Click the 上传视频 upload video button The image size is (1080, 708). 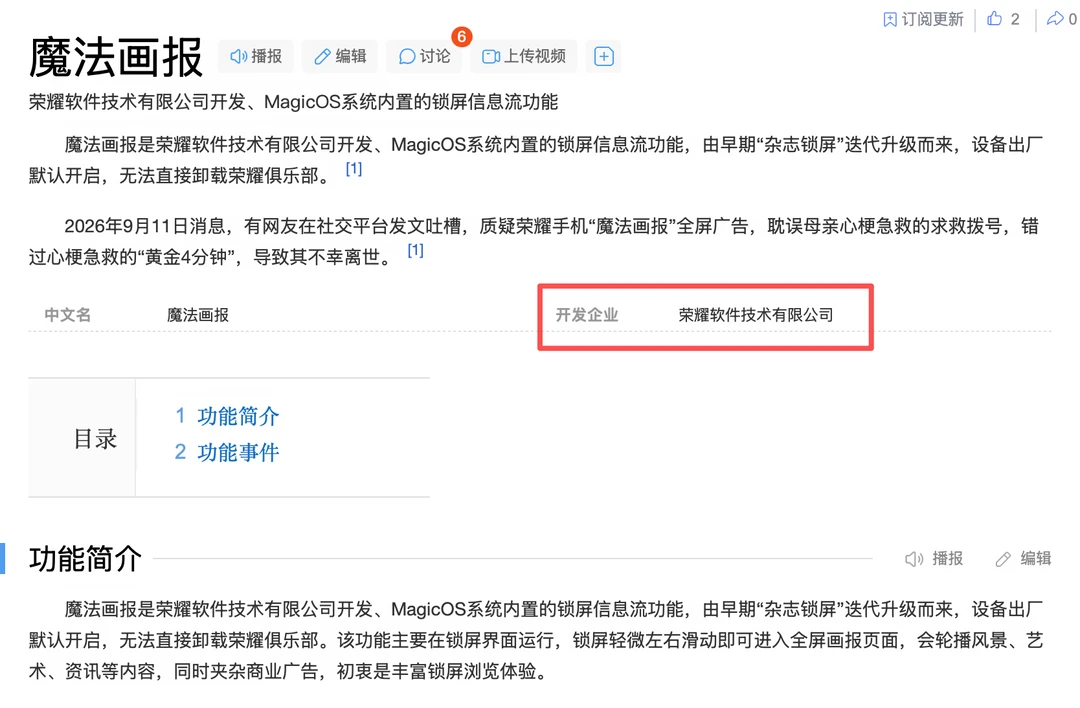tap(524, 56)
